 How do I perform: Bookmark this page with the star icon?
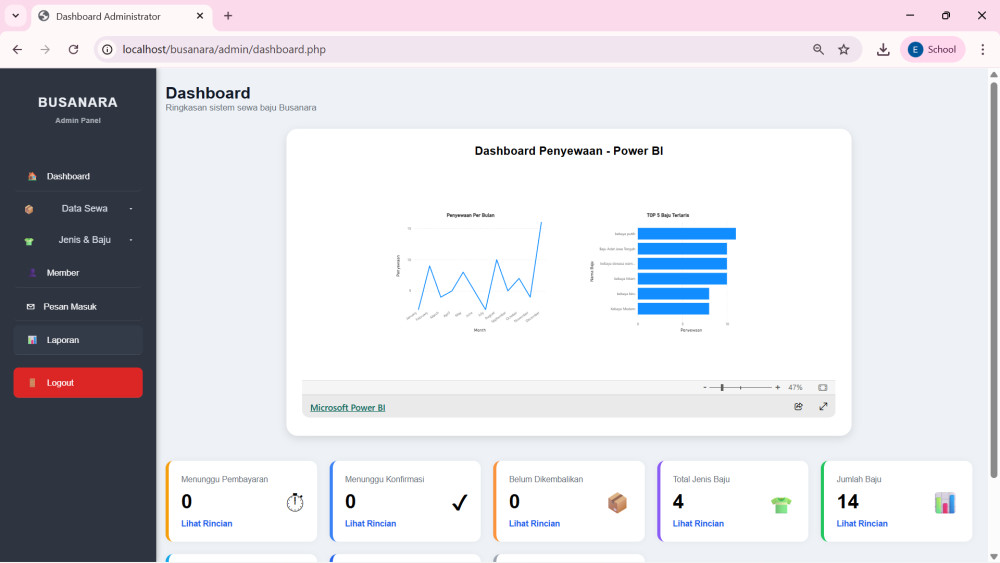pos(844,49)
